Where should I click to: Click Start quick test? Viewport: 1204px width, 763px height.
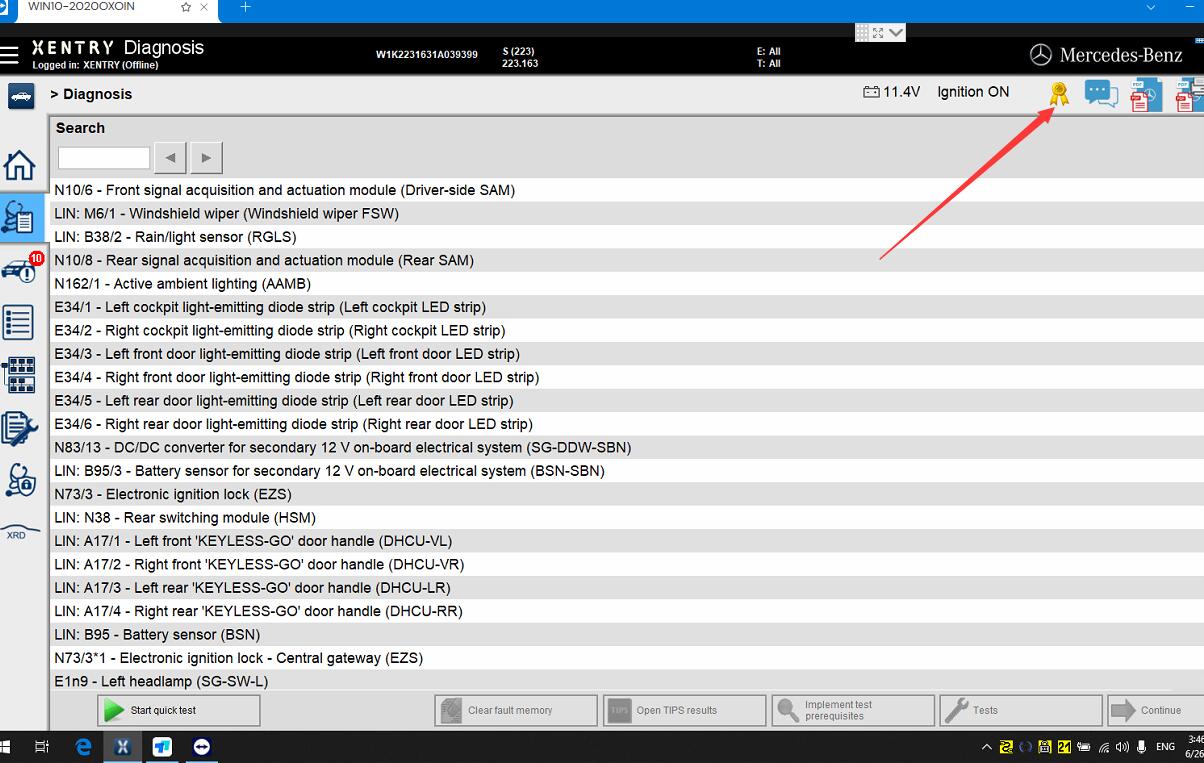point(178,710)
